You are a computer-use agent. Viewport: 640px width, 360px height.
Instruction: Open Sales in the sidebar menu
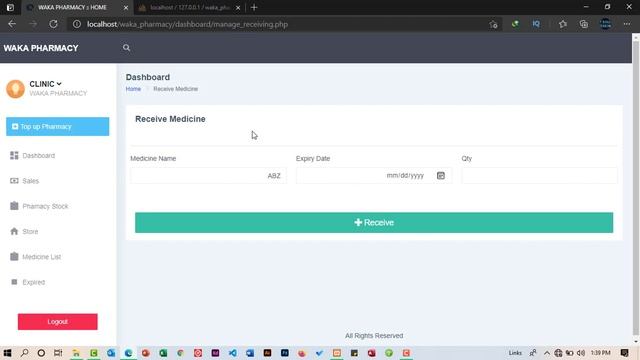(31, 181)
